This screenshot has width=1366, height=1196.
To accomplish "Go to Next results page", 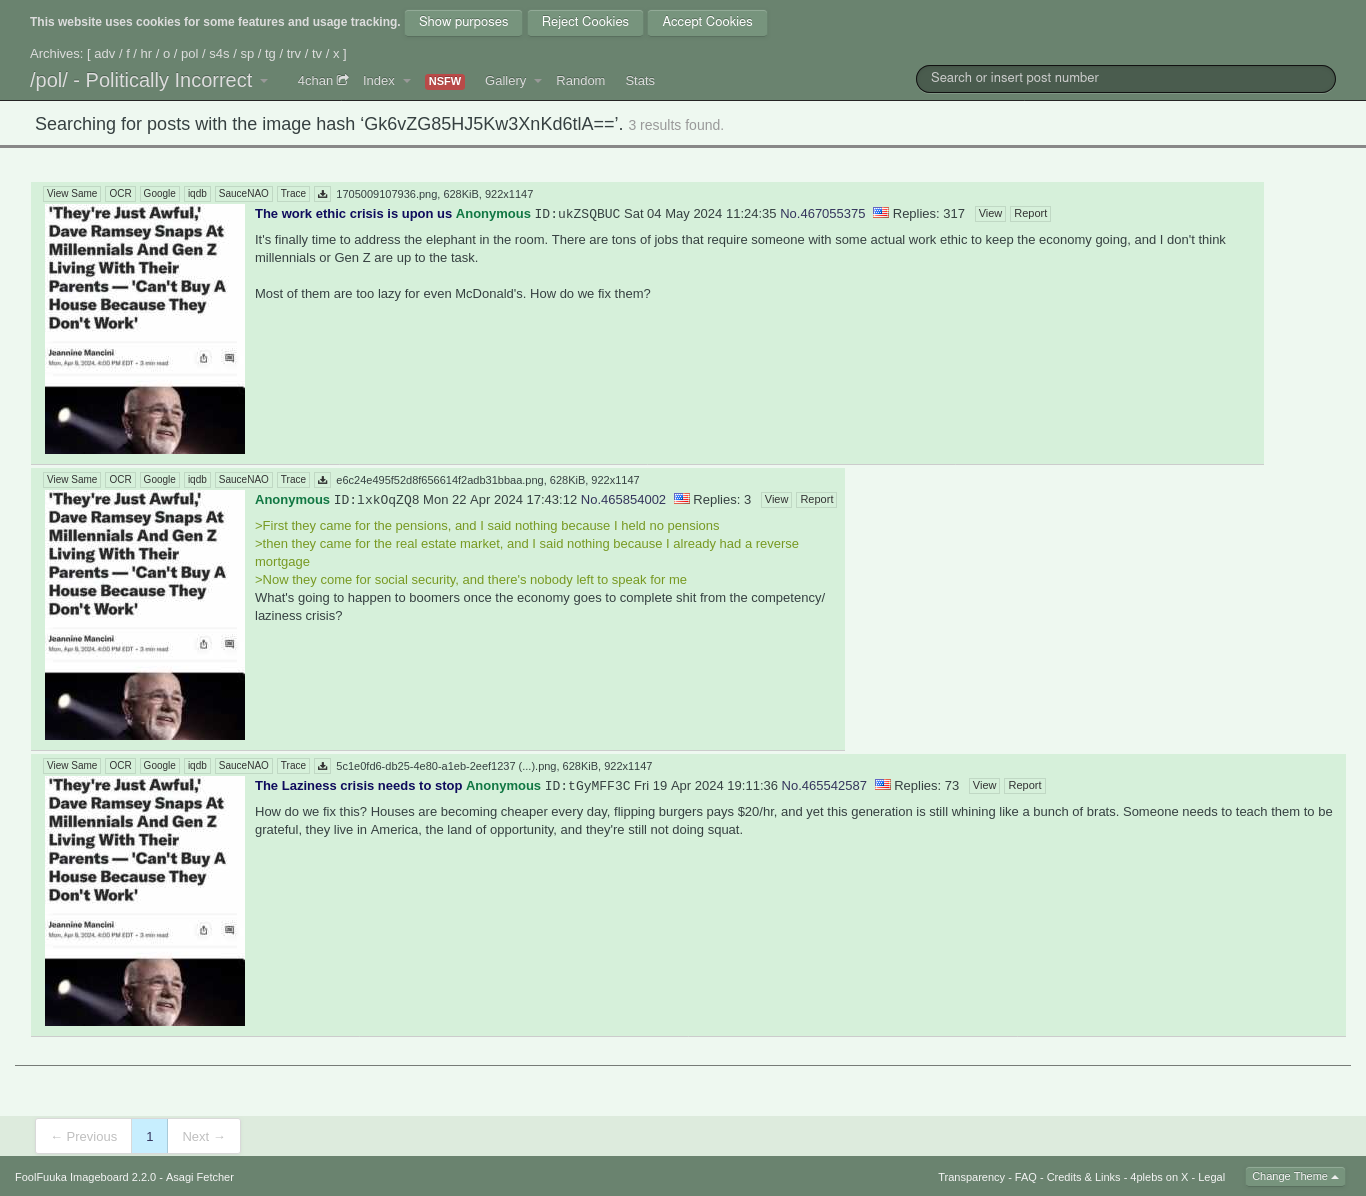I will [204, 1136].
